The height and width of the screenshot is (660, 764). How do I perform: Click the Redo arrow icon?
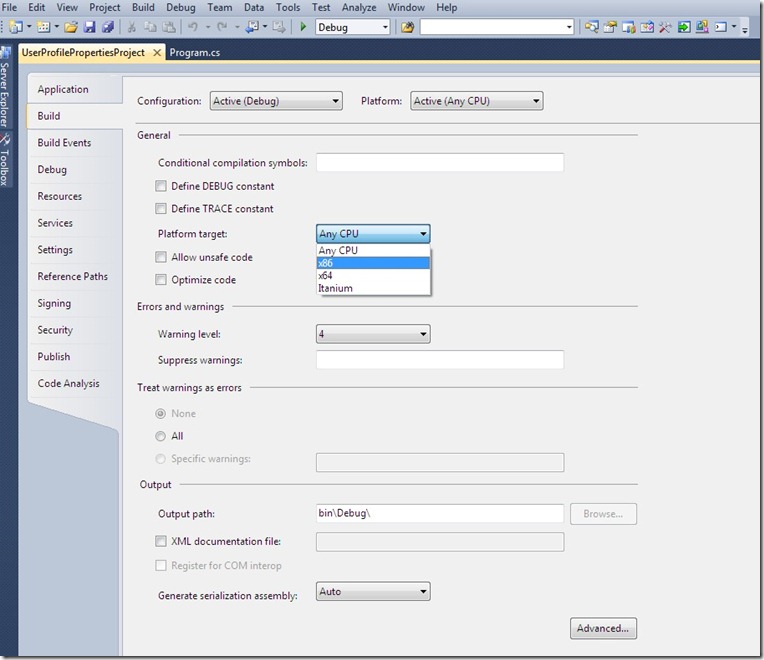point(222,27)
